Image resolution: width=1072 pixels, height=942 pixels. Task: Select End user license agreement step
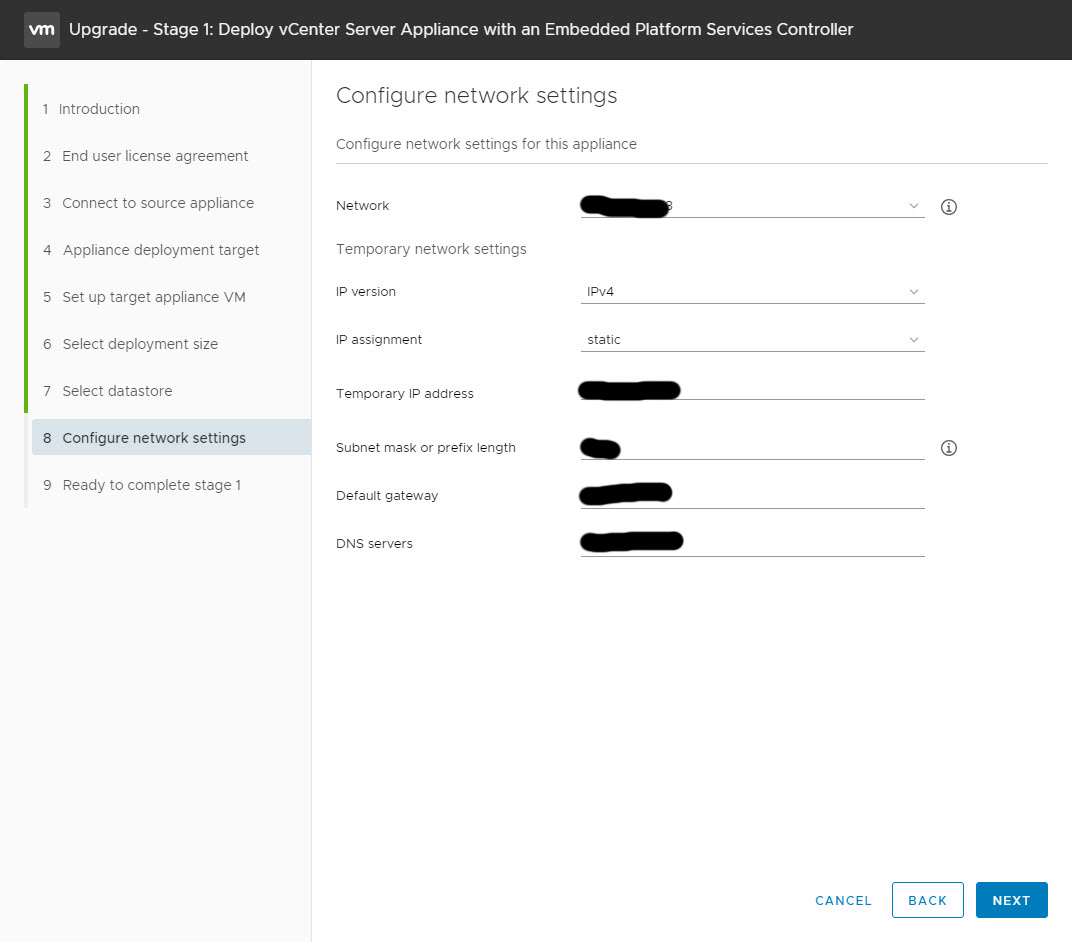click(x=145, y=157)
